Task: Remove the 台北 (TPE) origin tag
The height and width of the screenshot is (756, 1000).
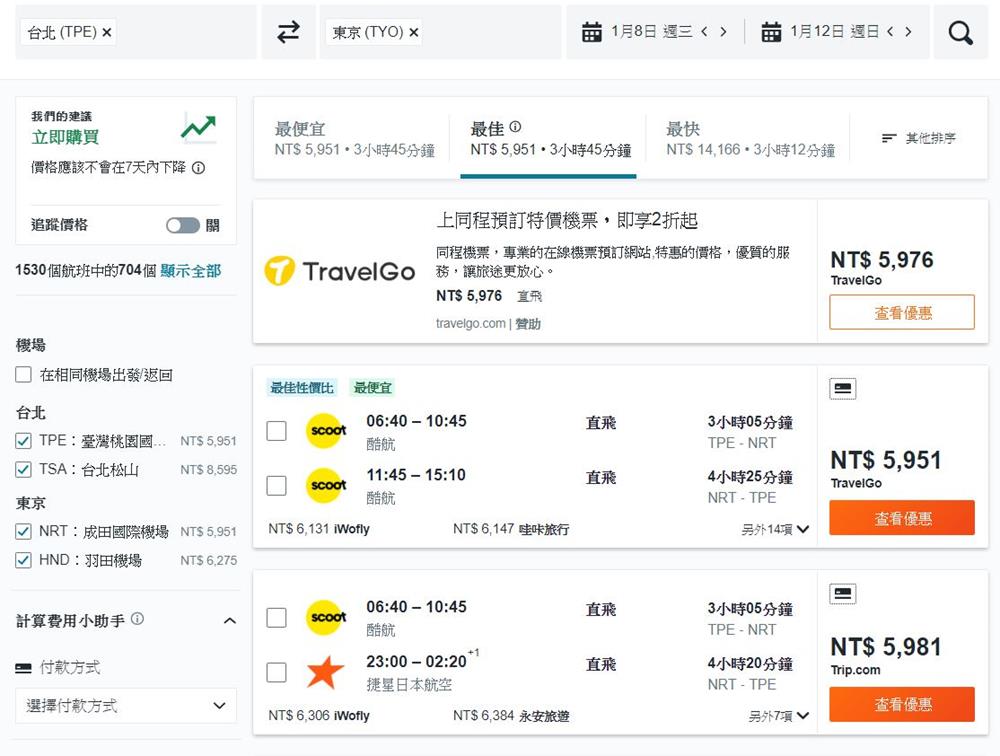Action: coord(107,33)
